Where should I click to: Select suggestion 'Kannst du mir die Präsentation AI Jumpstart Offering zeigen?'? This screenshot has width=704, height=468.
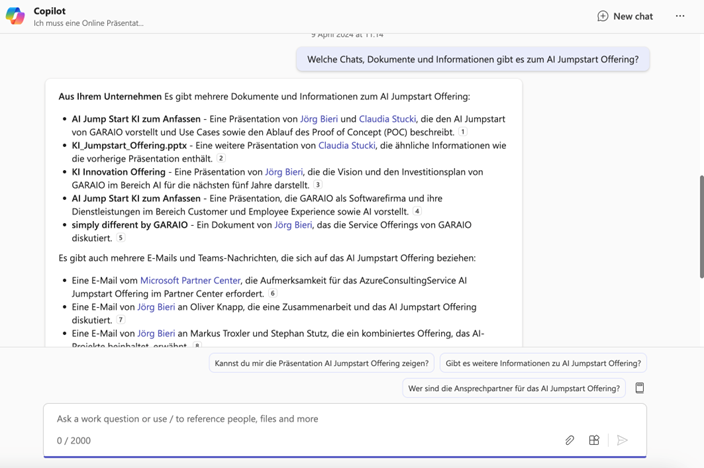(321, 363)
